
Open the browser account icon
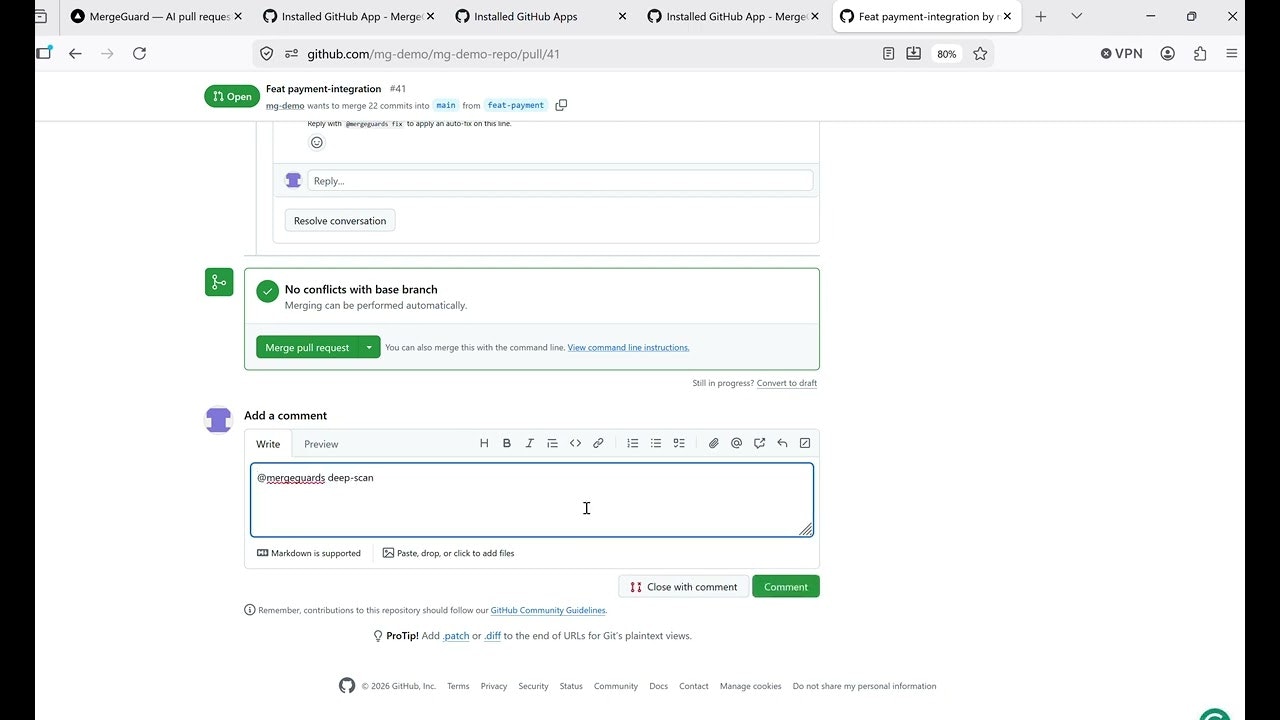[x=1167, y=53]
